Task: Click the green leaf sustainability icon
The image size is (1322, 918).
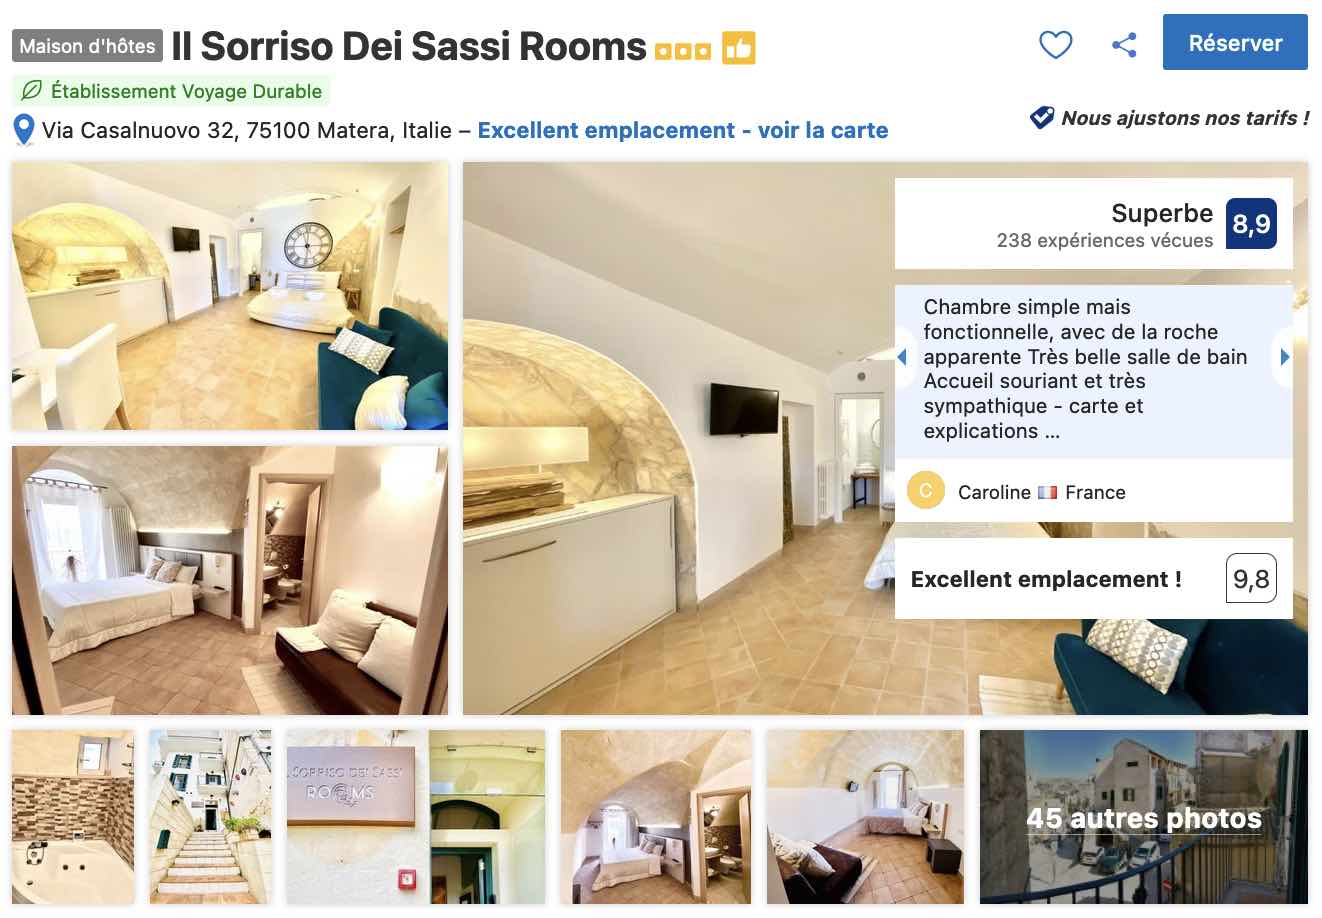Action: 32,91
